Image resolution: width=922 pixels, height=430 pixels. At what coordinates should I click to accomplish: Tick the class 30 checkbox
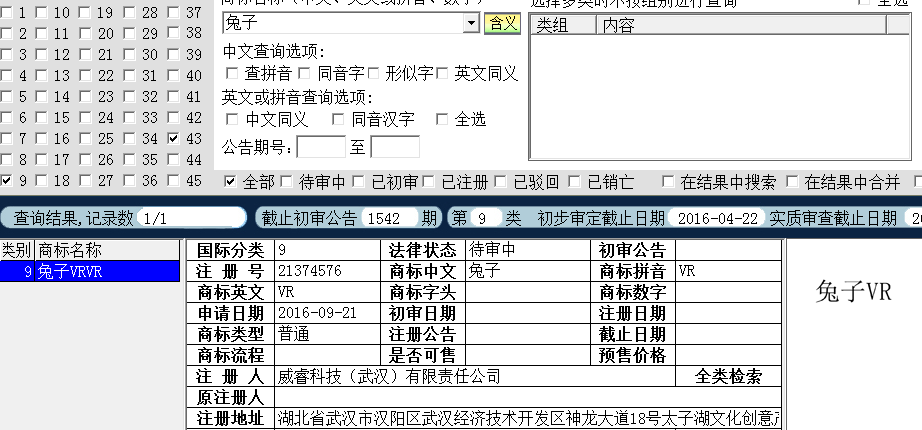coord(129,55)
